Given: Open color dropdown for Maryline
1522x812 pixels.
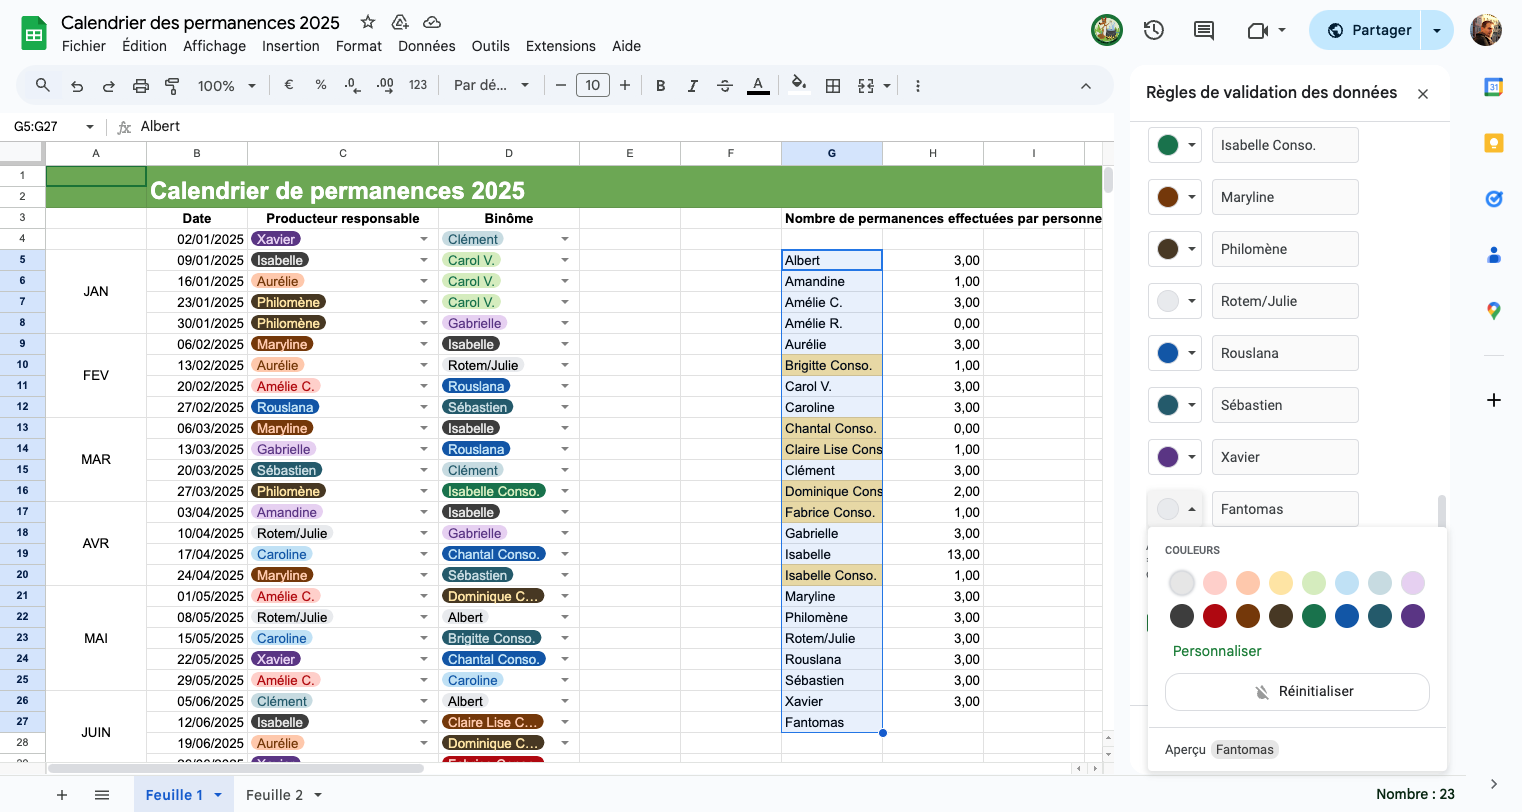Looking at the screenshot, I should tap(1175, 197).
